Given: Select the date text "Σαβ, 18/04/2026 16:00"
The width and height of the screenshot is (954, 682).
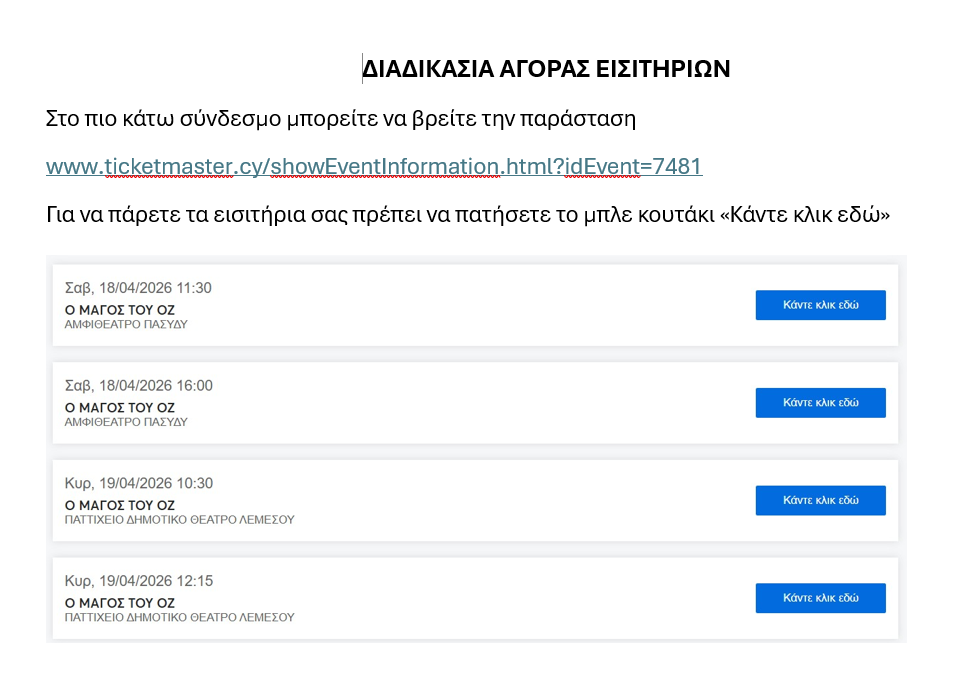Looking at the screenshot, I should (138, 386).
